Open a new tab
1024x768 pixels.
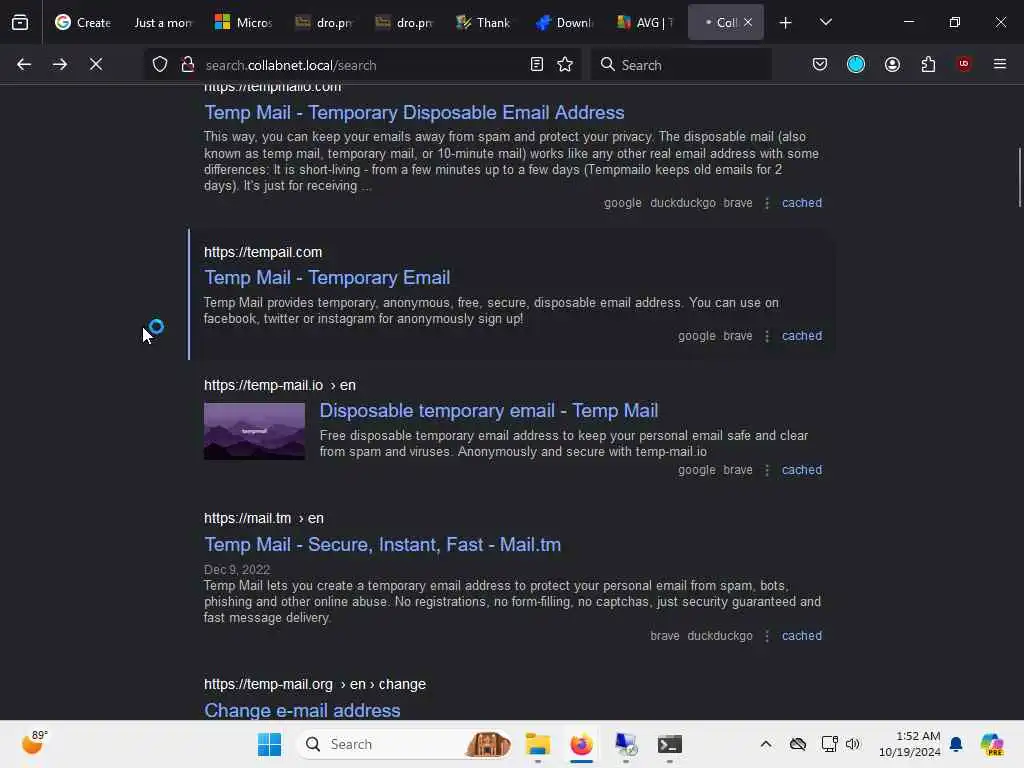tap(786, 23)
